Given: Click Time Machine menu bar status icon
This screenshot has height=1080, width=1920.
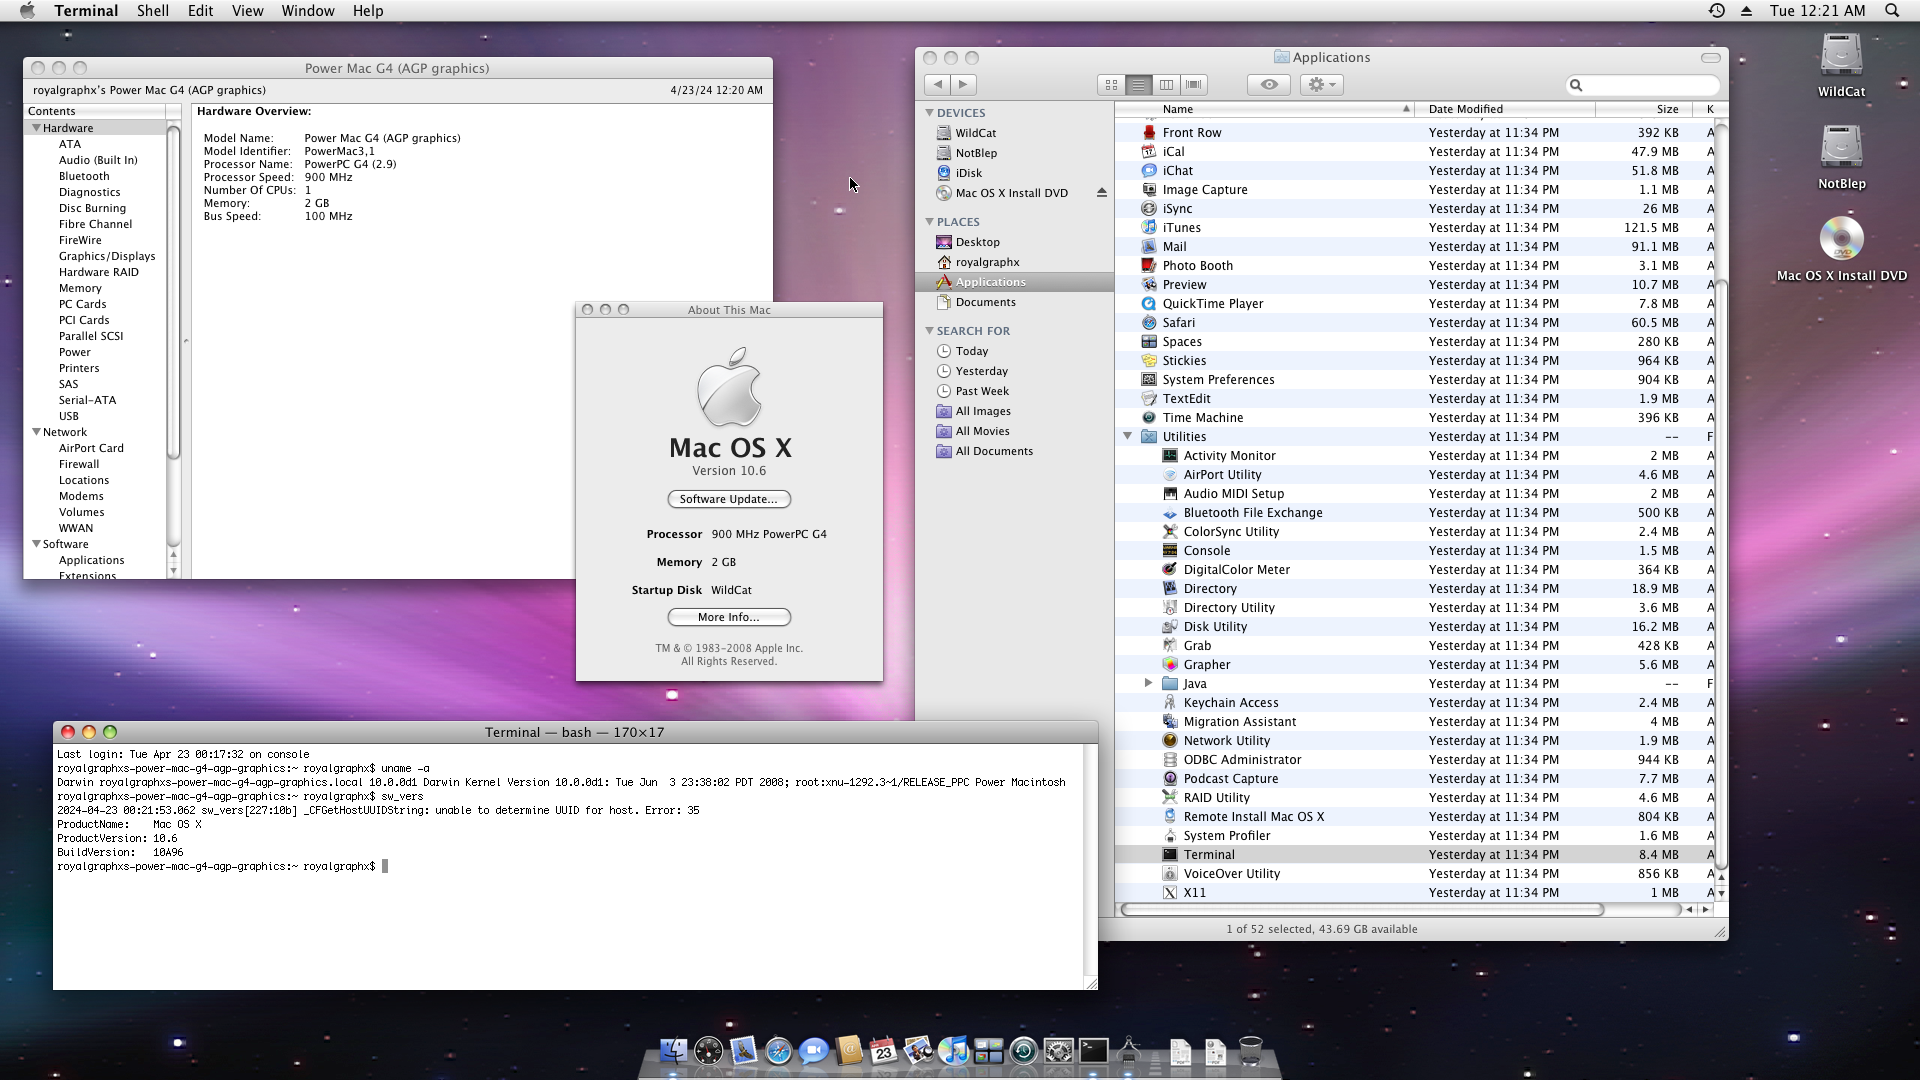Looking at the screenshot, I should click(x=1716, y=11).
